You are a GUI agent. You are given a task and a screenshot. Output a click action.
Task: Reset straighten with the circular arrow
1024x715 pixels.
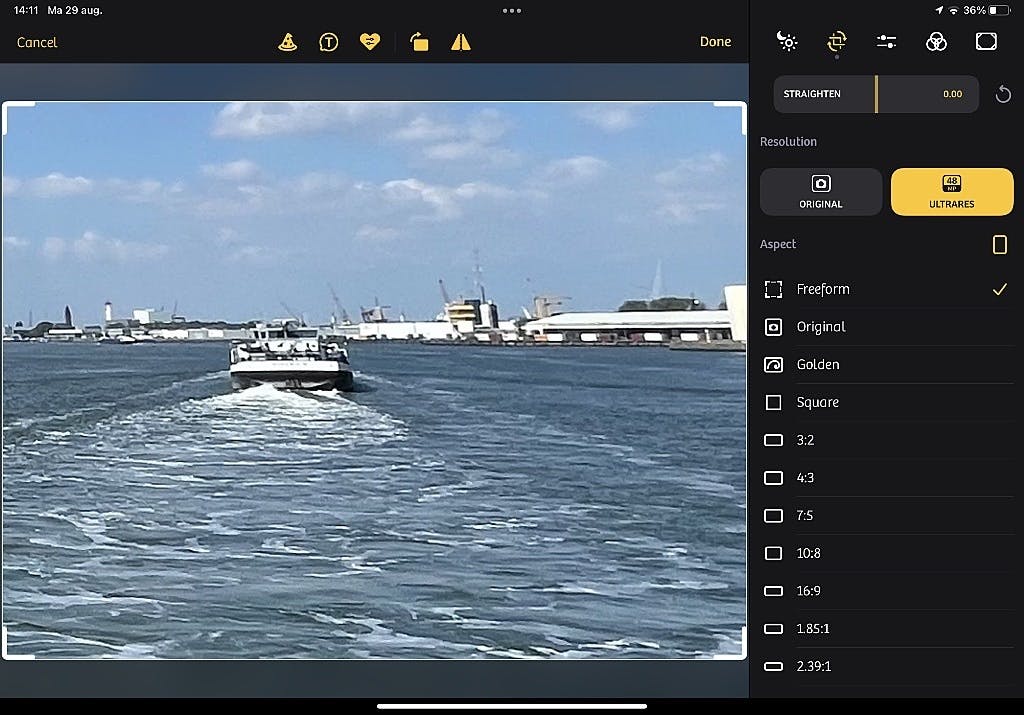pos(1003,95)
